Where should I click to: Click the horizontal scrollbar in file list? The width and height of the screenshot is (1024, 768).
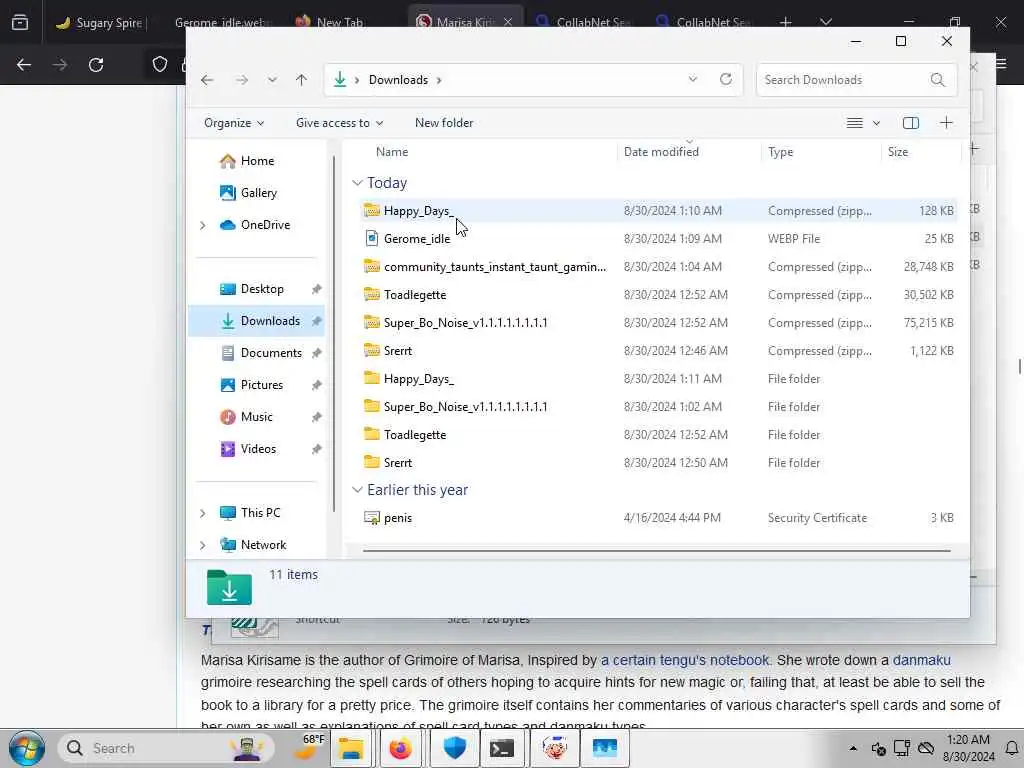point(656,551)
